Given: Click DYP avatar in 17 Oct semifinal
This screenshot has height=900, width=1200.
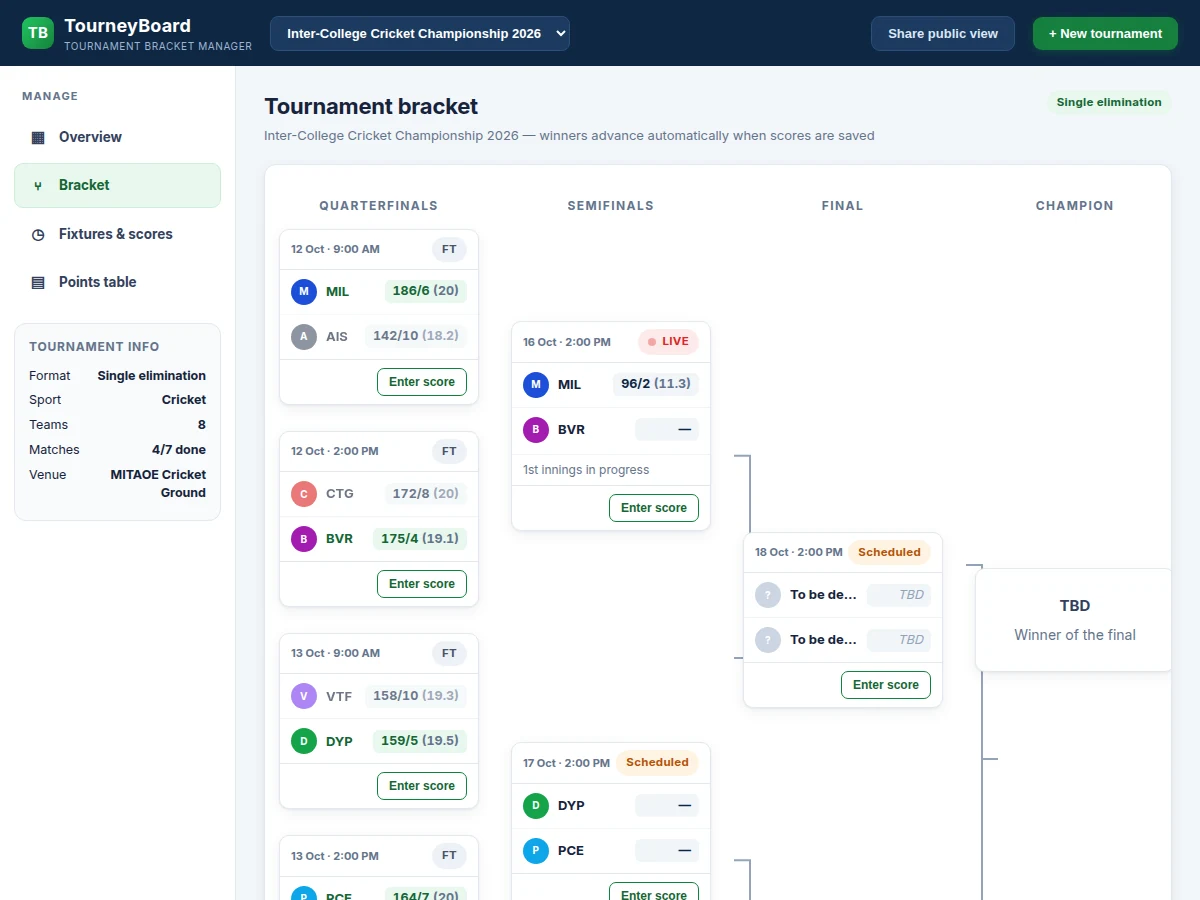Looking at the screenshot, I should 536,805.
